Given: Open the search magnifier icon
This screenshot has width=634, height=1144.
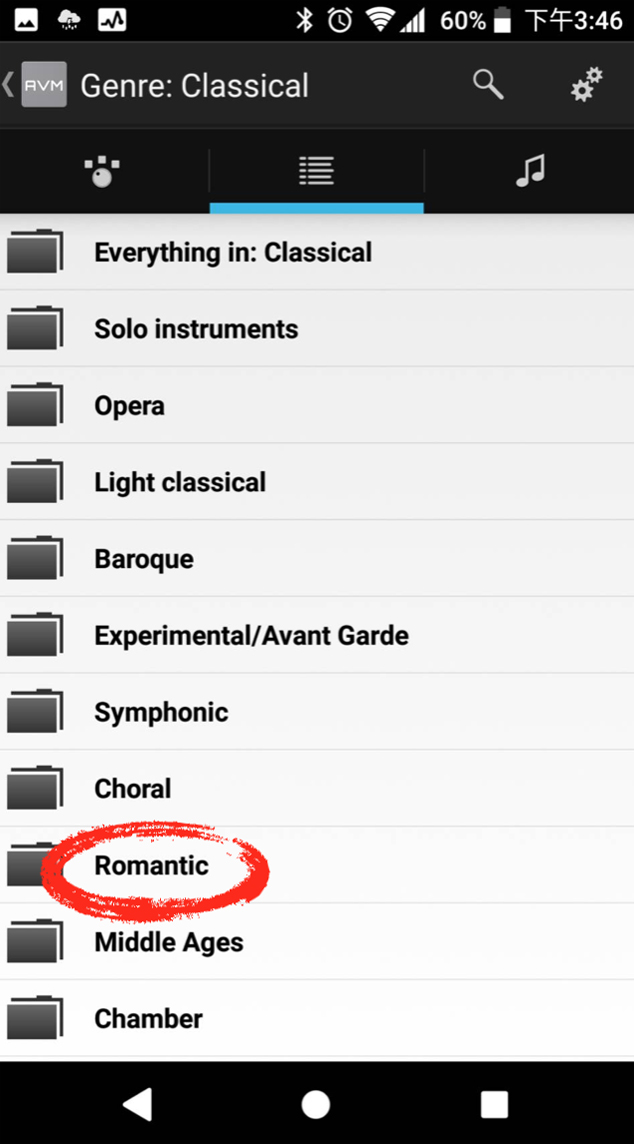Looking at the screenshot, I should (x=488, y=85).
